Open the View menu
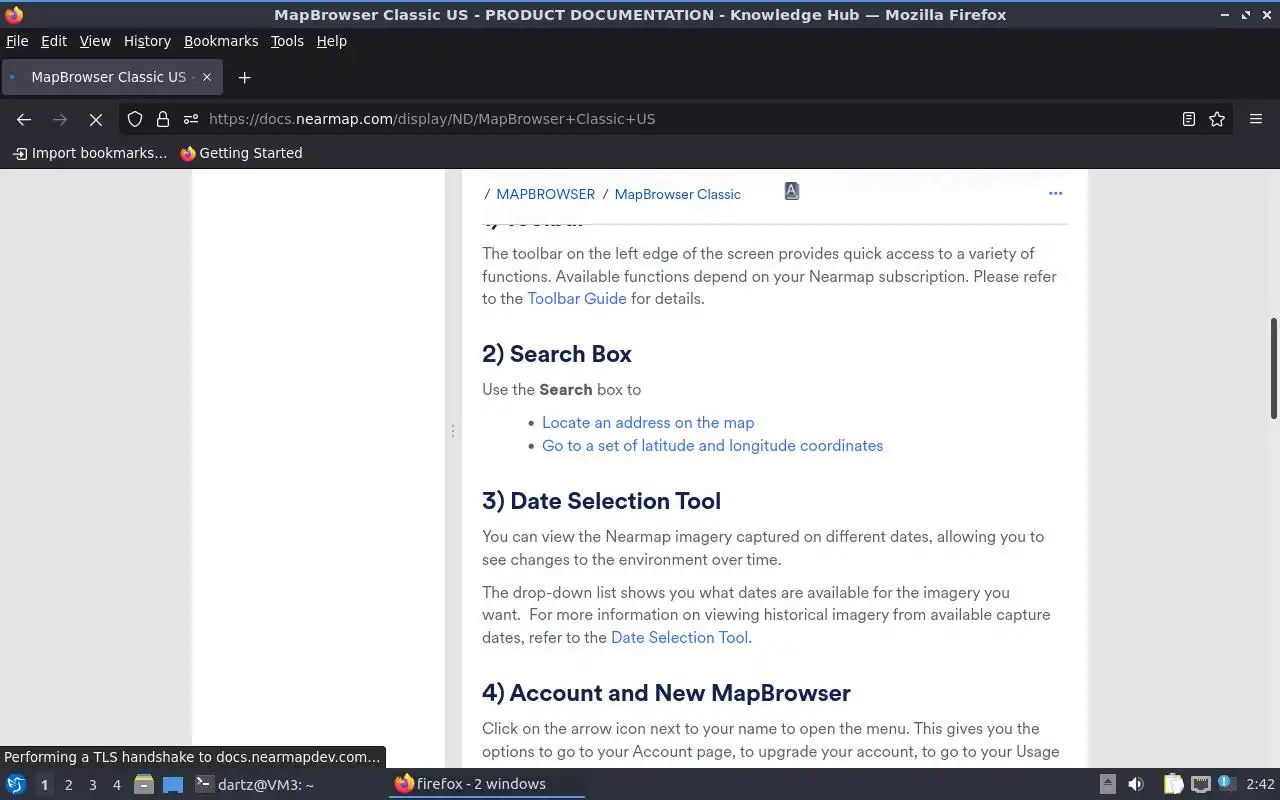This screenshot has height=800, width=1280. pyautogui.click(x=95, y=41)
